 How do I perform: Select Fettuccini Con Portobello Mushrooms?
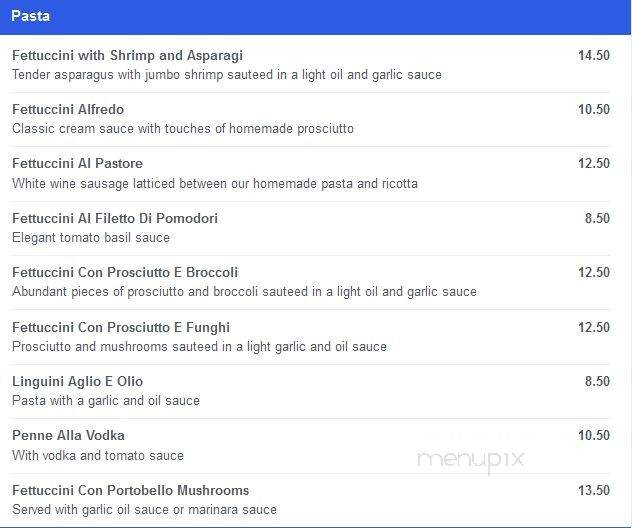click(131, 490)
